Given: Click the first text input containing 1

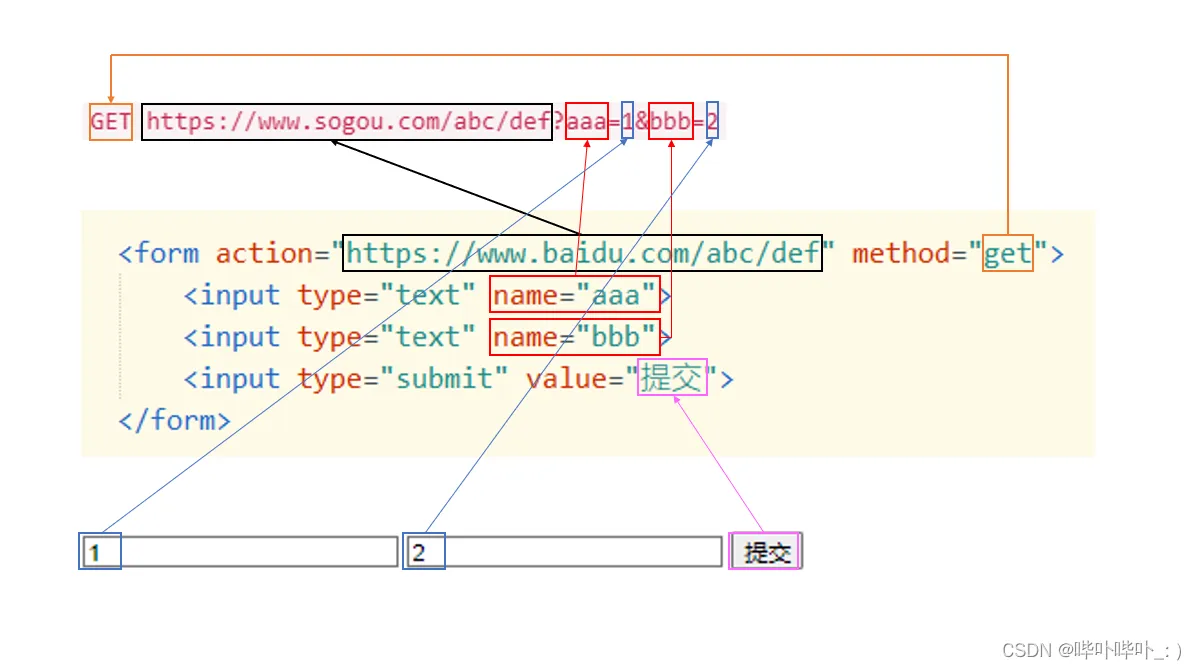Looking at the screenshot, I should [239, 552].
